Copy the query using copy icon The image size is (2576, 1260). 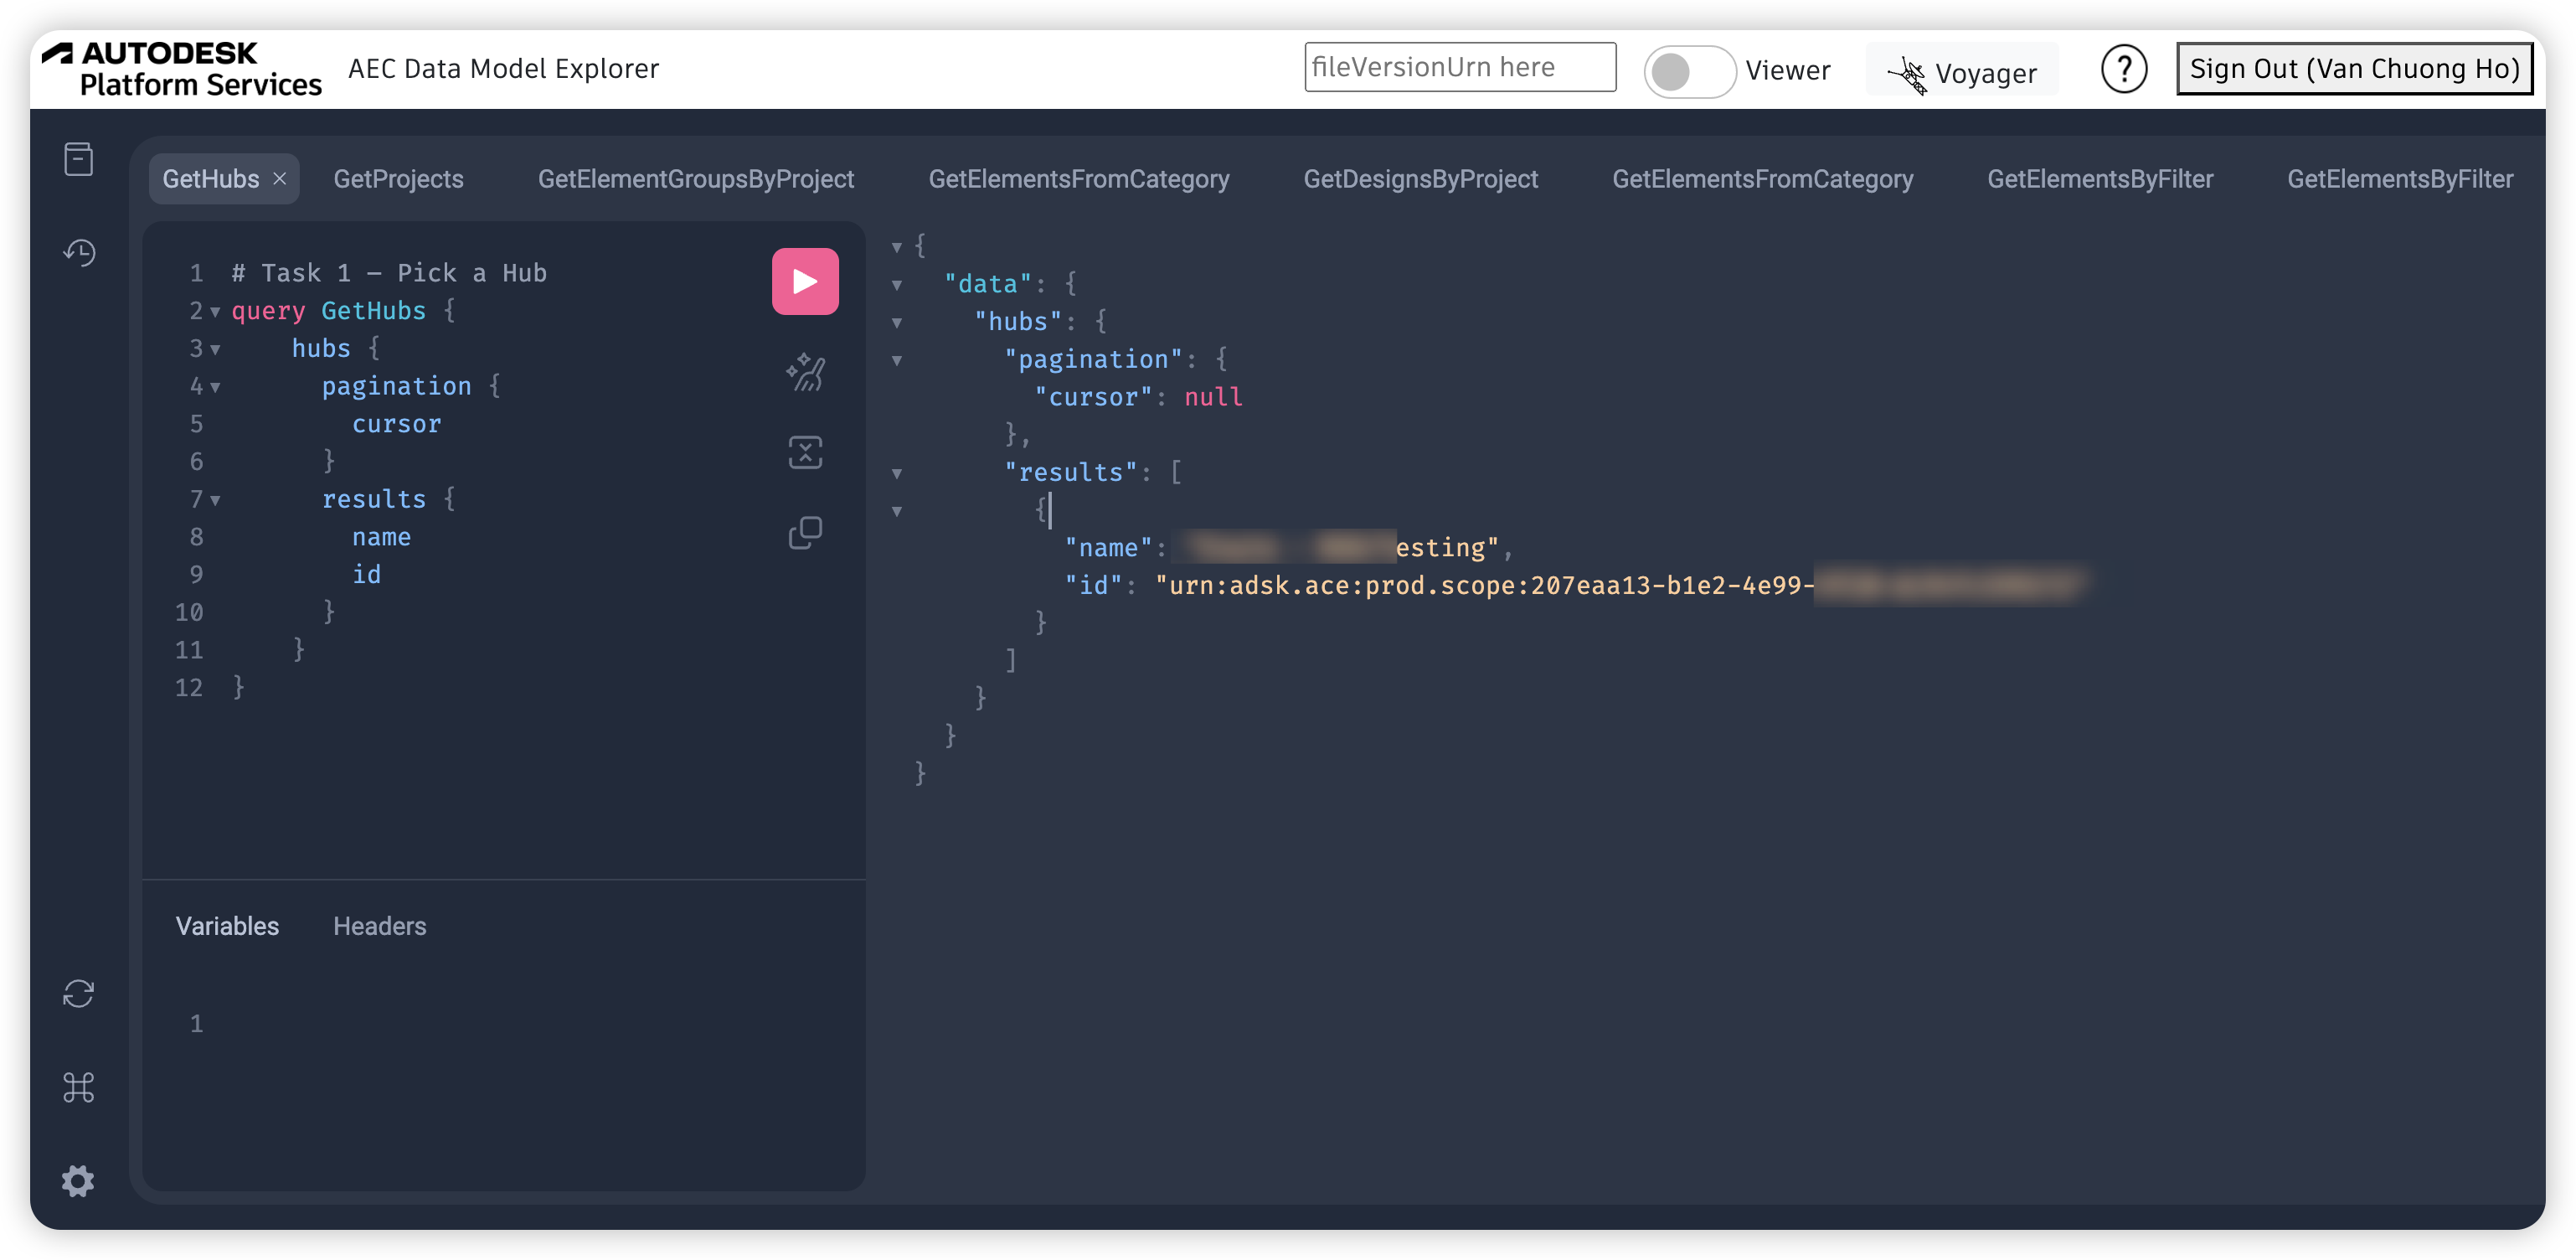(805, 532)
